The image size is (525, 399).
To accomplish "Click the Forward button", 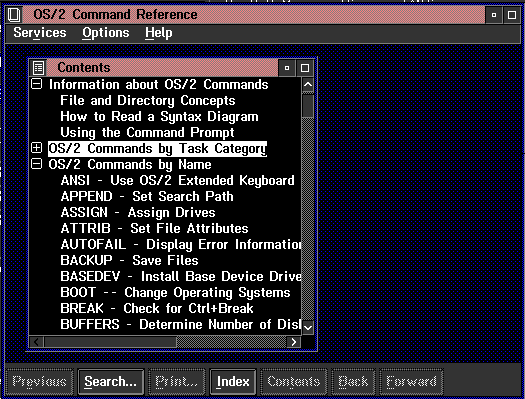I will (x=411, y=382).
